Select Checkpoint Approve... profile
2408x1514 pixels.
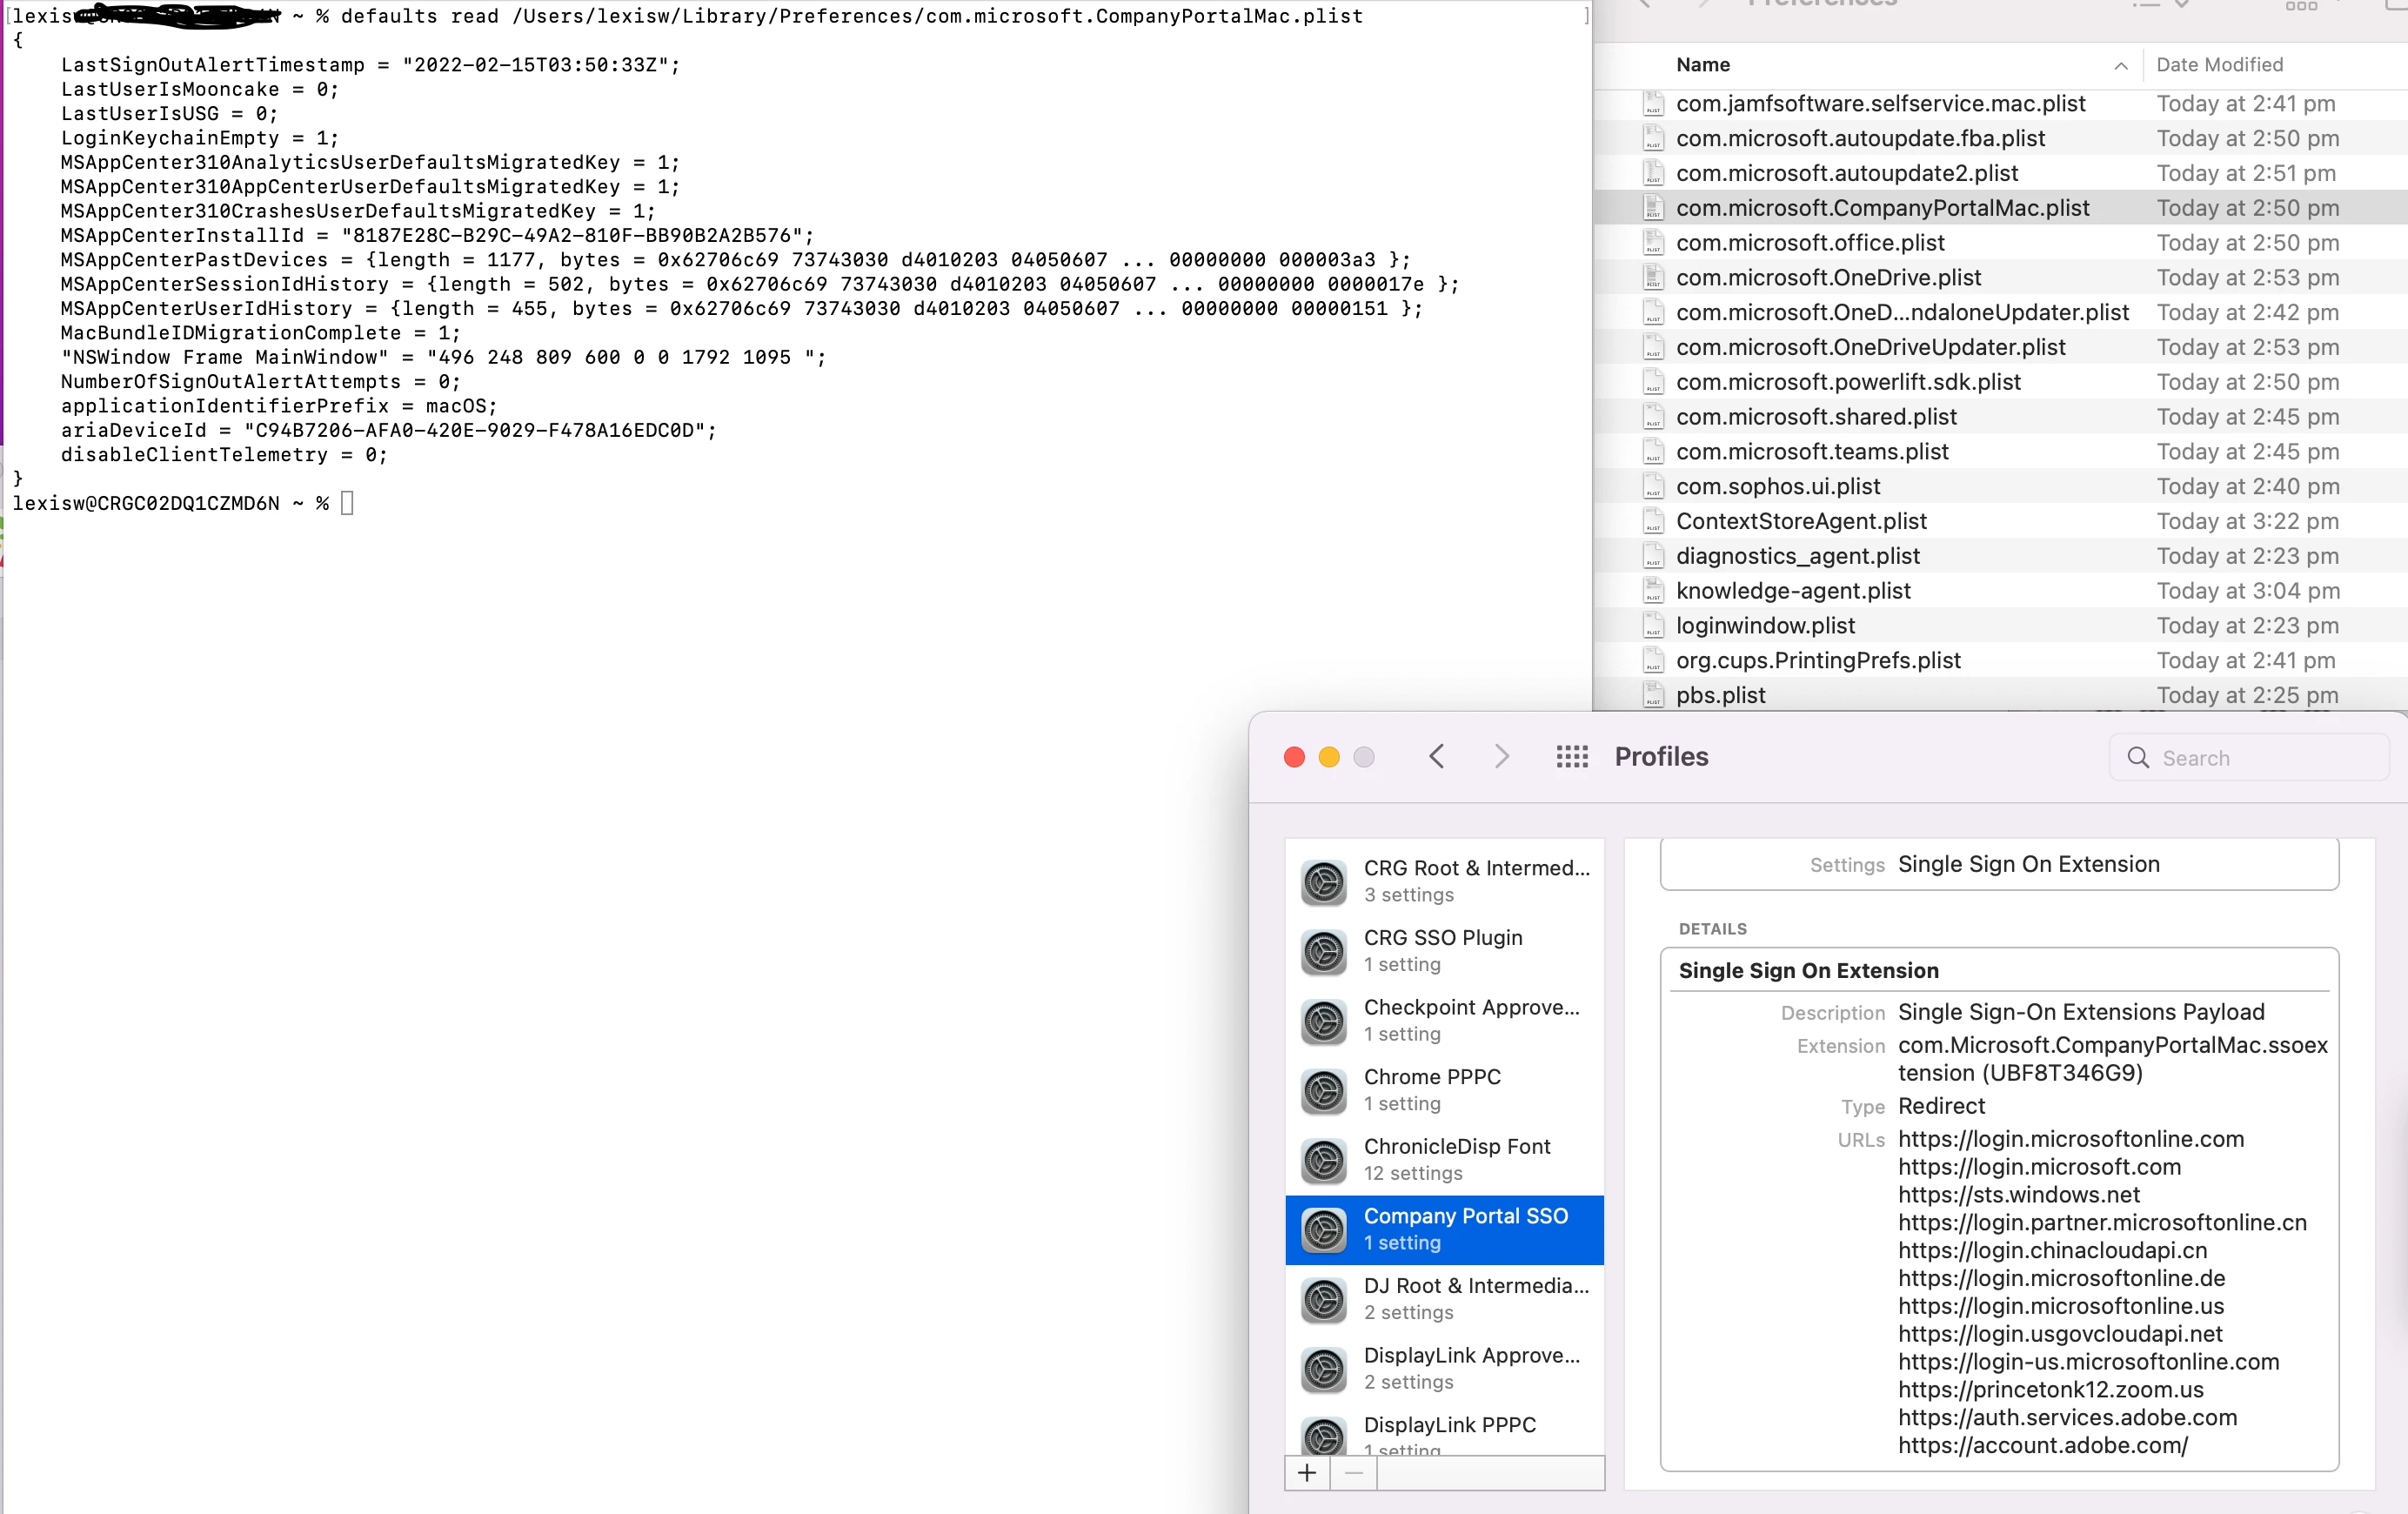coord(1444,1020)
